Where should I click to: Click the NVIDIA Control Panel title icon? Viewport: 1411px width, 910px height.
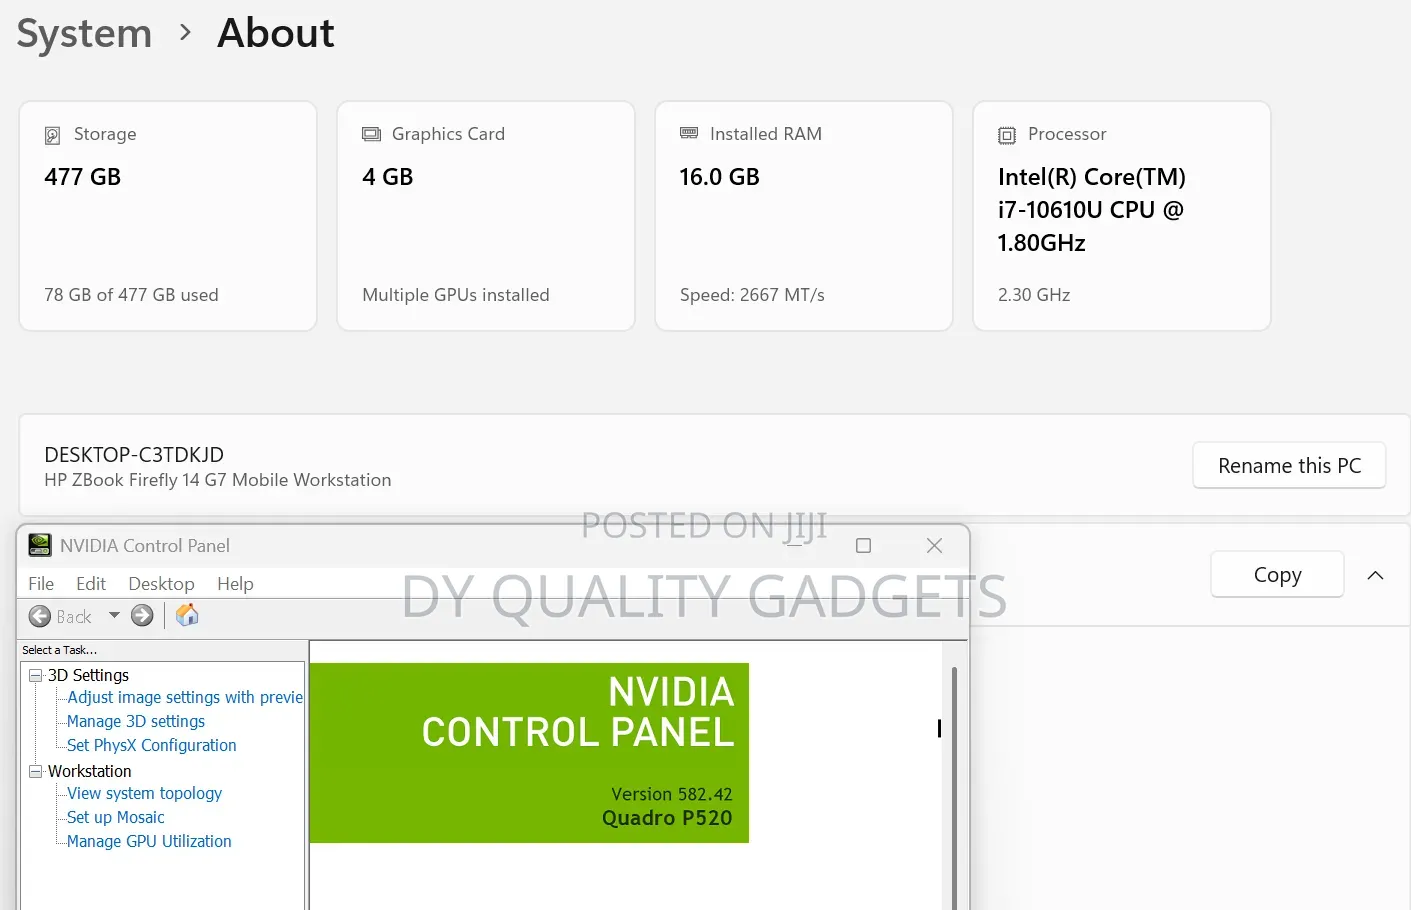[x=40, y=545]
